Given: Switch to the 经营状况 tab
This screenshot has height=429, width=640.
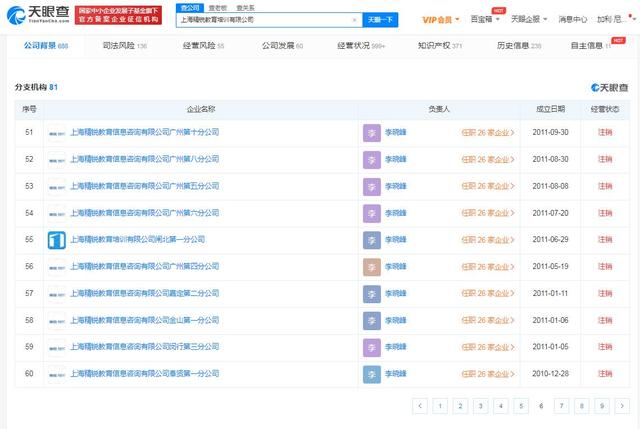Looking at the screenshot, I should coord(361,46).
